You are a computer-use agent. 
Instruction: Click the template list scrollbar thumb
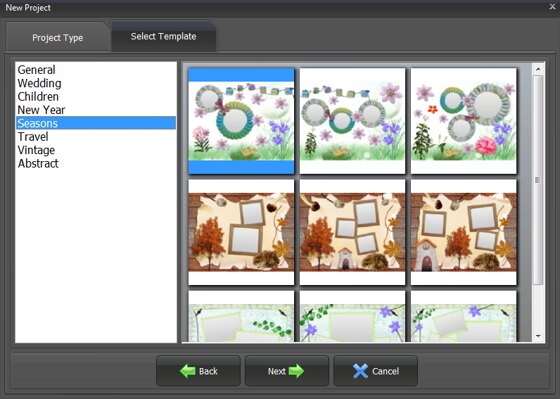pos(538,180)
